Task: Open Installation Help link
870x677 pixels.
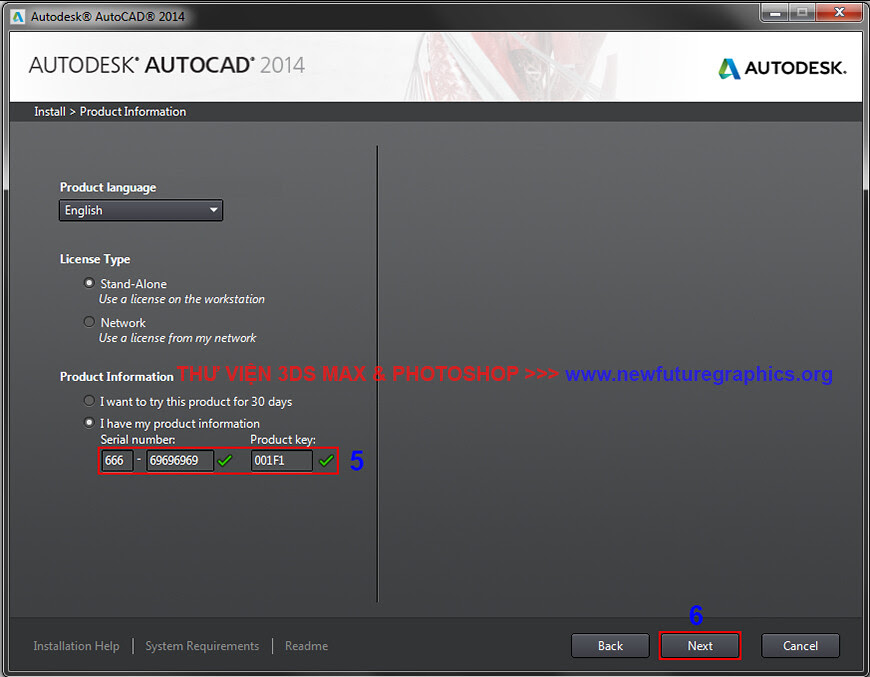Action: (76, 646)
